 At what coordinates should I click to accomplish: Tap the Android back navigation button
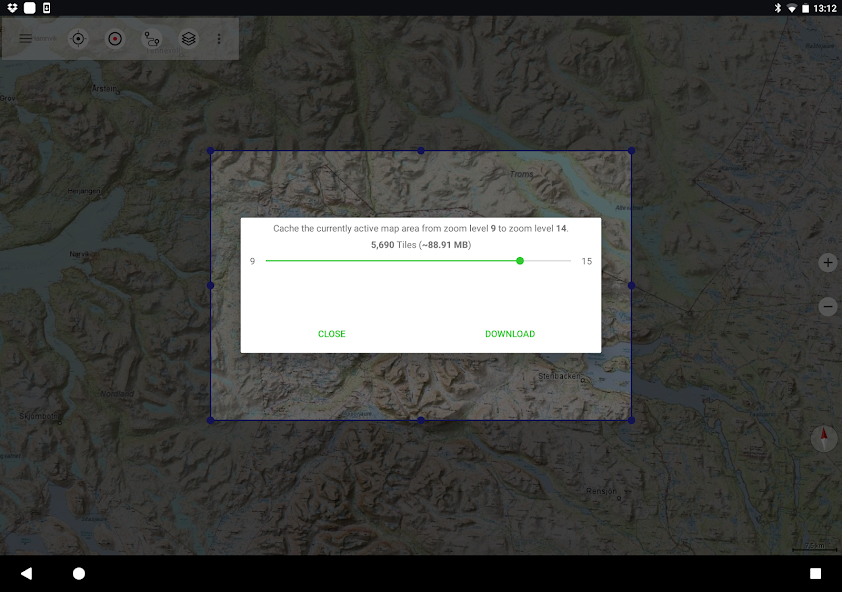26,573
